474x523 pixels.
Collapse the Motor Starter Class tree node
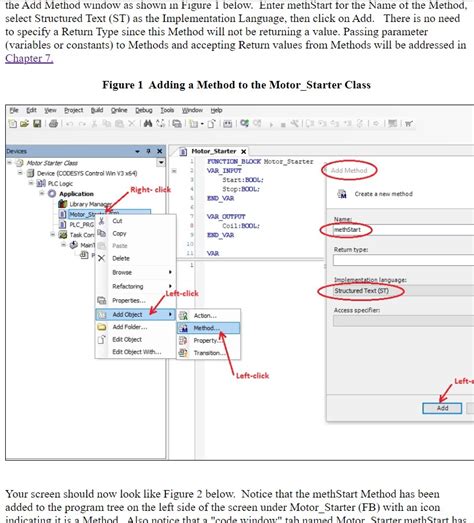click(x=10, y=162)
